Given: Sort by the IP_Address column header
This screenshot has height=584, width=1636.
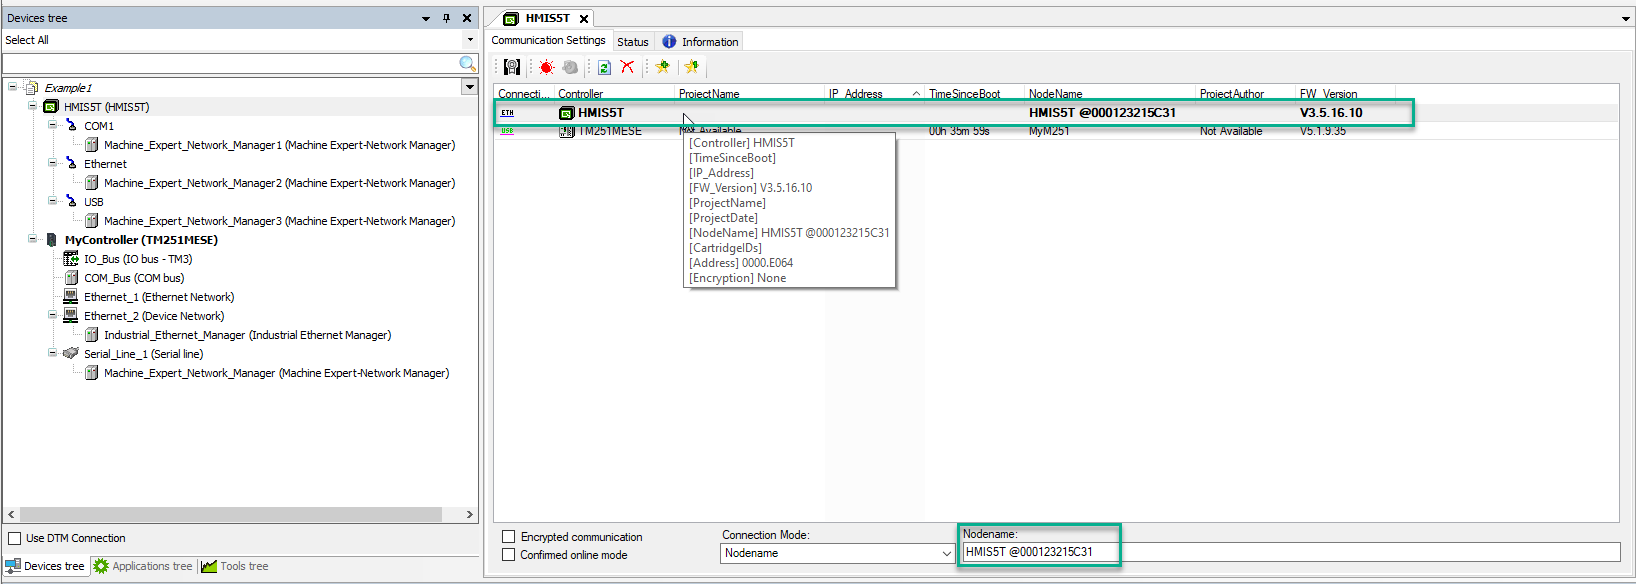Looking at the screenshot, I should click(x=874, y=93).
